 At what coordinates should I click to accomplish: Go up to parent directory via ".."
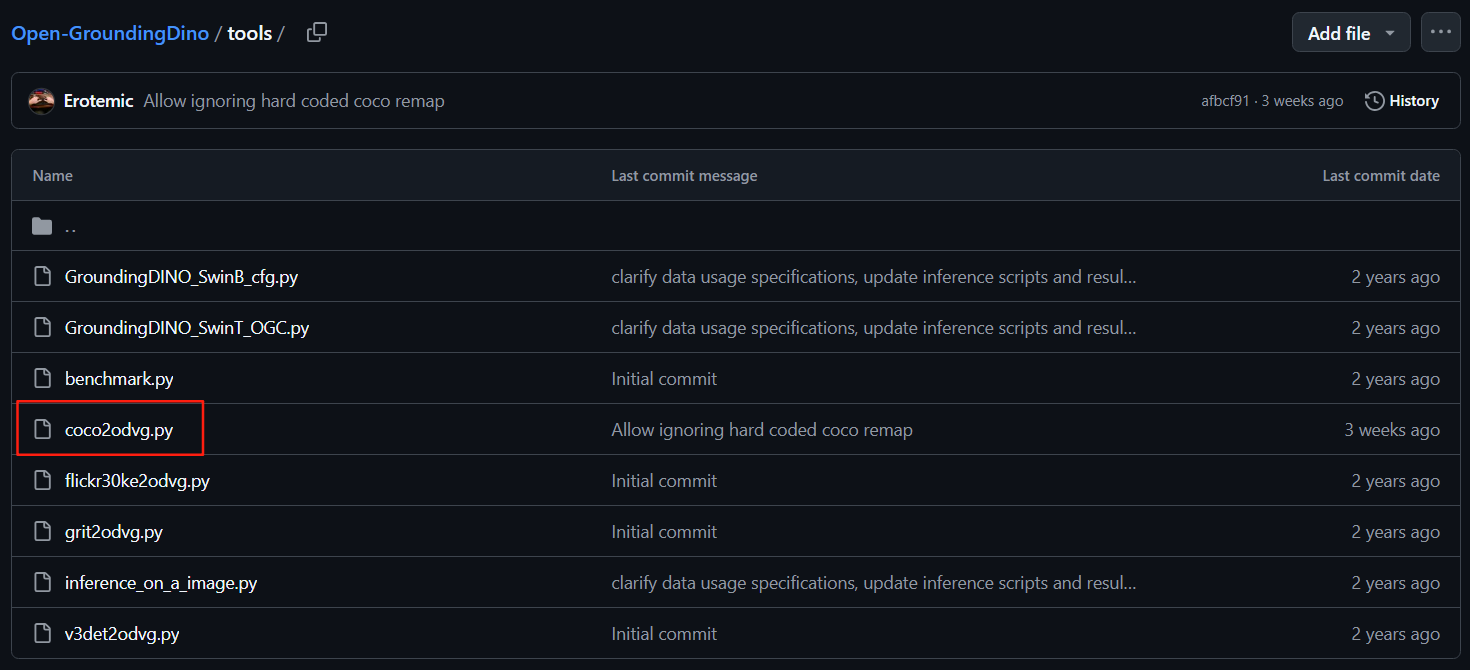pyautogui.click(x=70, y=226)
